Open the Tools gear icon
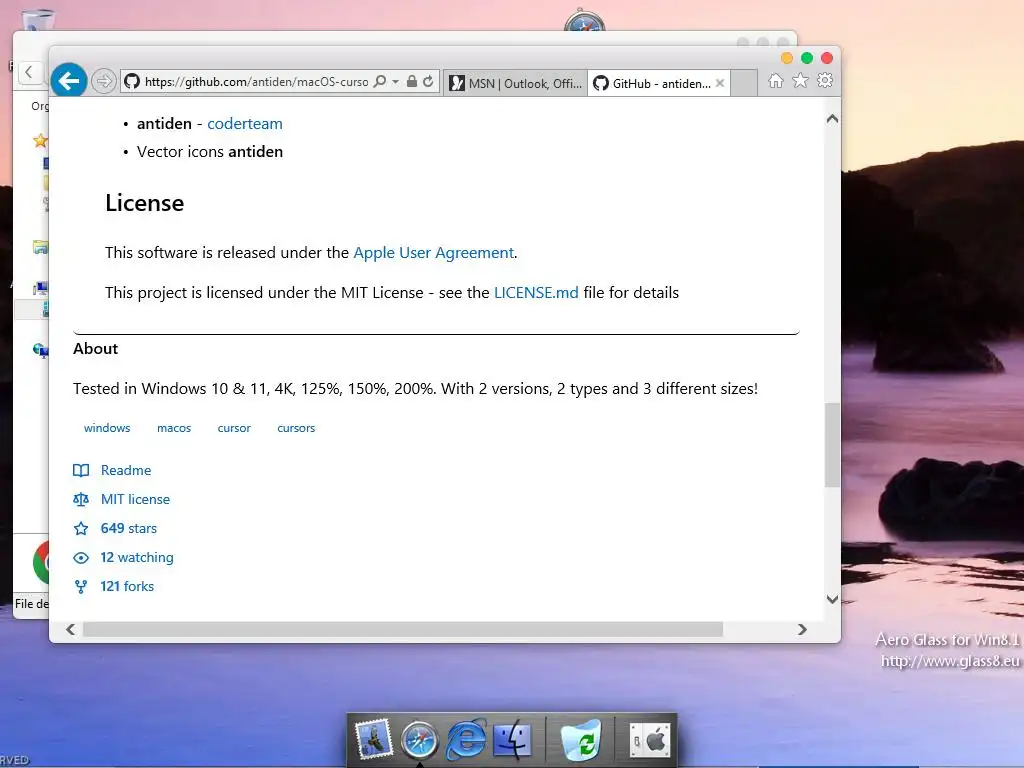The height and width of the screenshot is (768, 1024). [x=825, y=80]
